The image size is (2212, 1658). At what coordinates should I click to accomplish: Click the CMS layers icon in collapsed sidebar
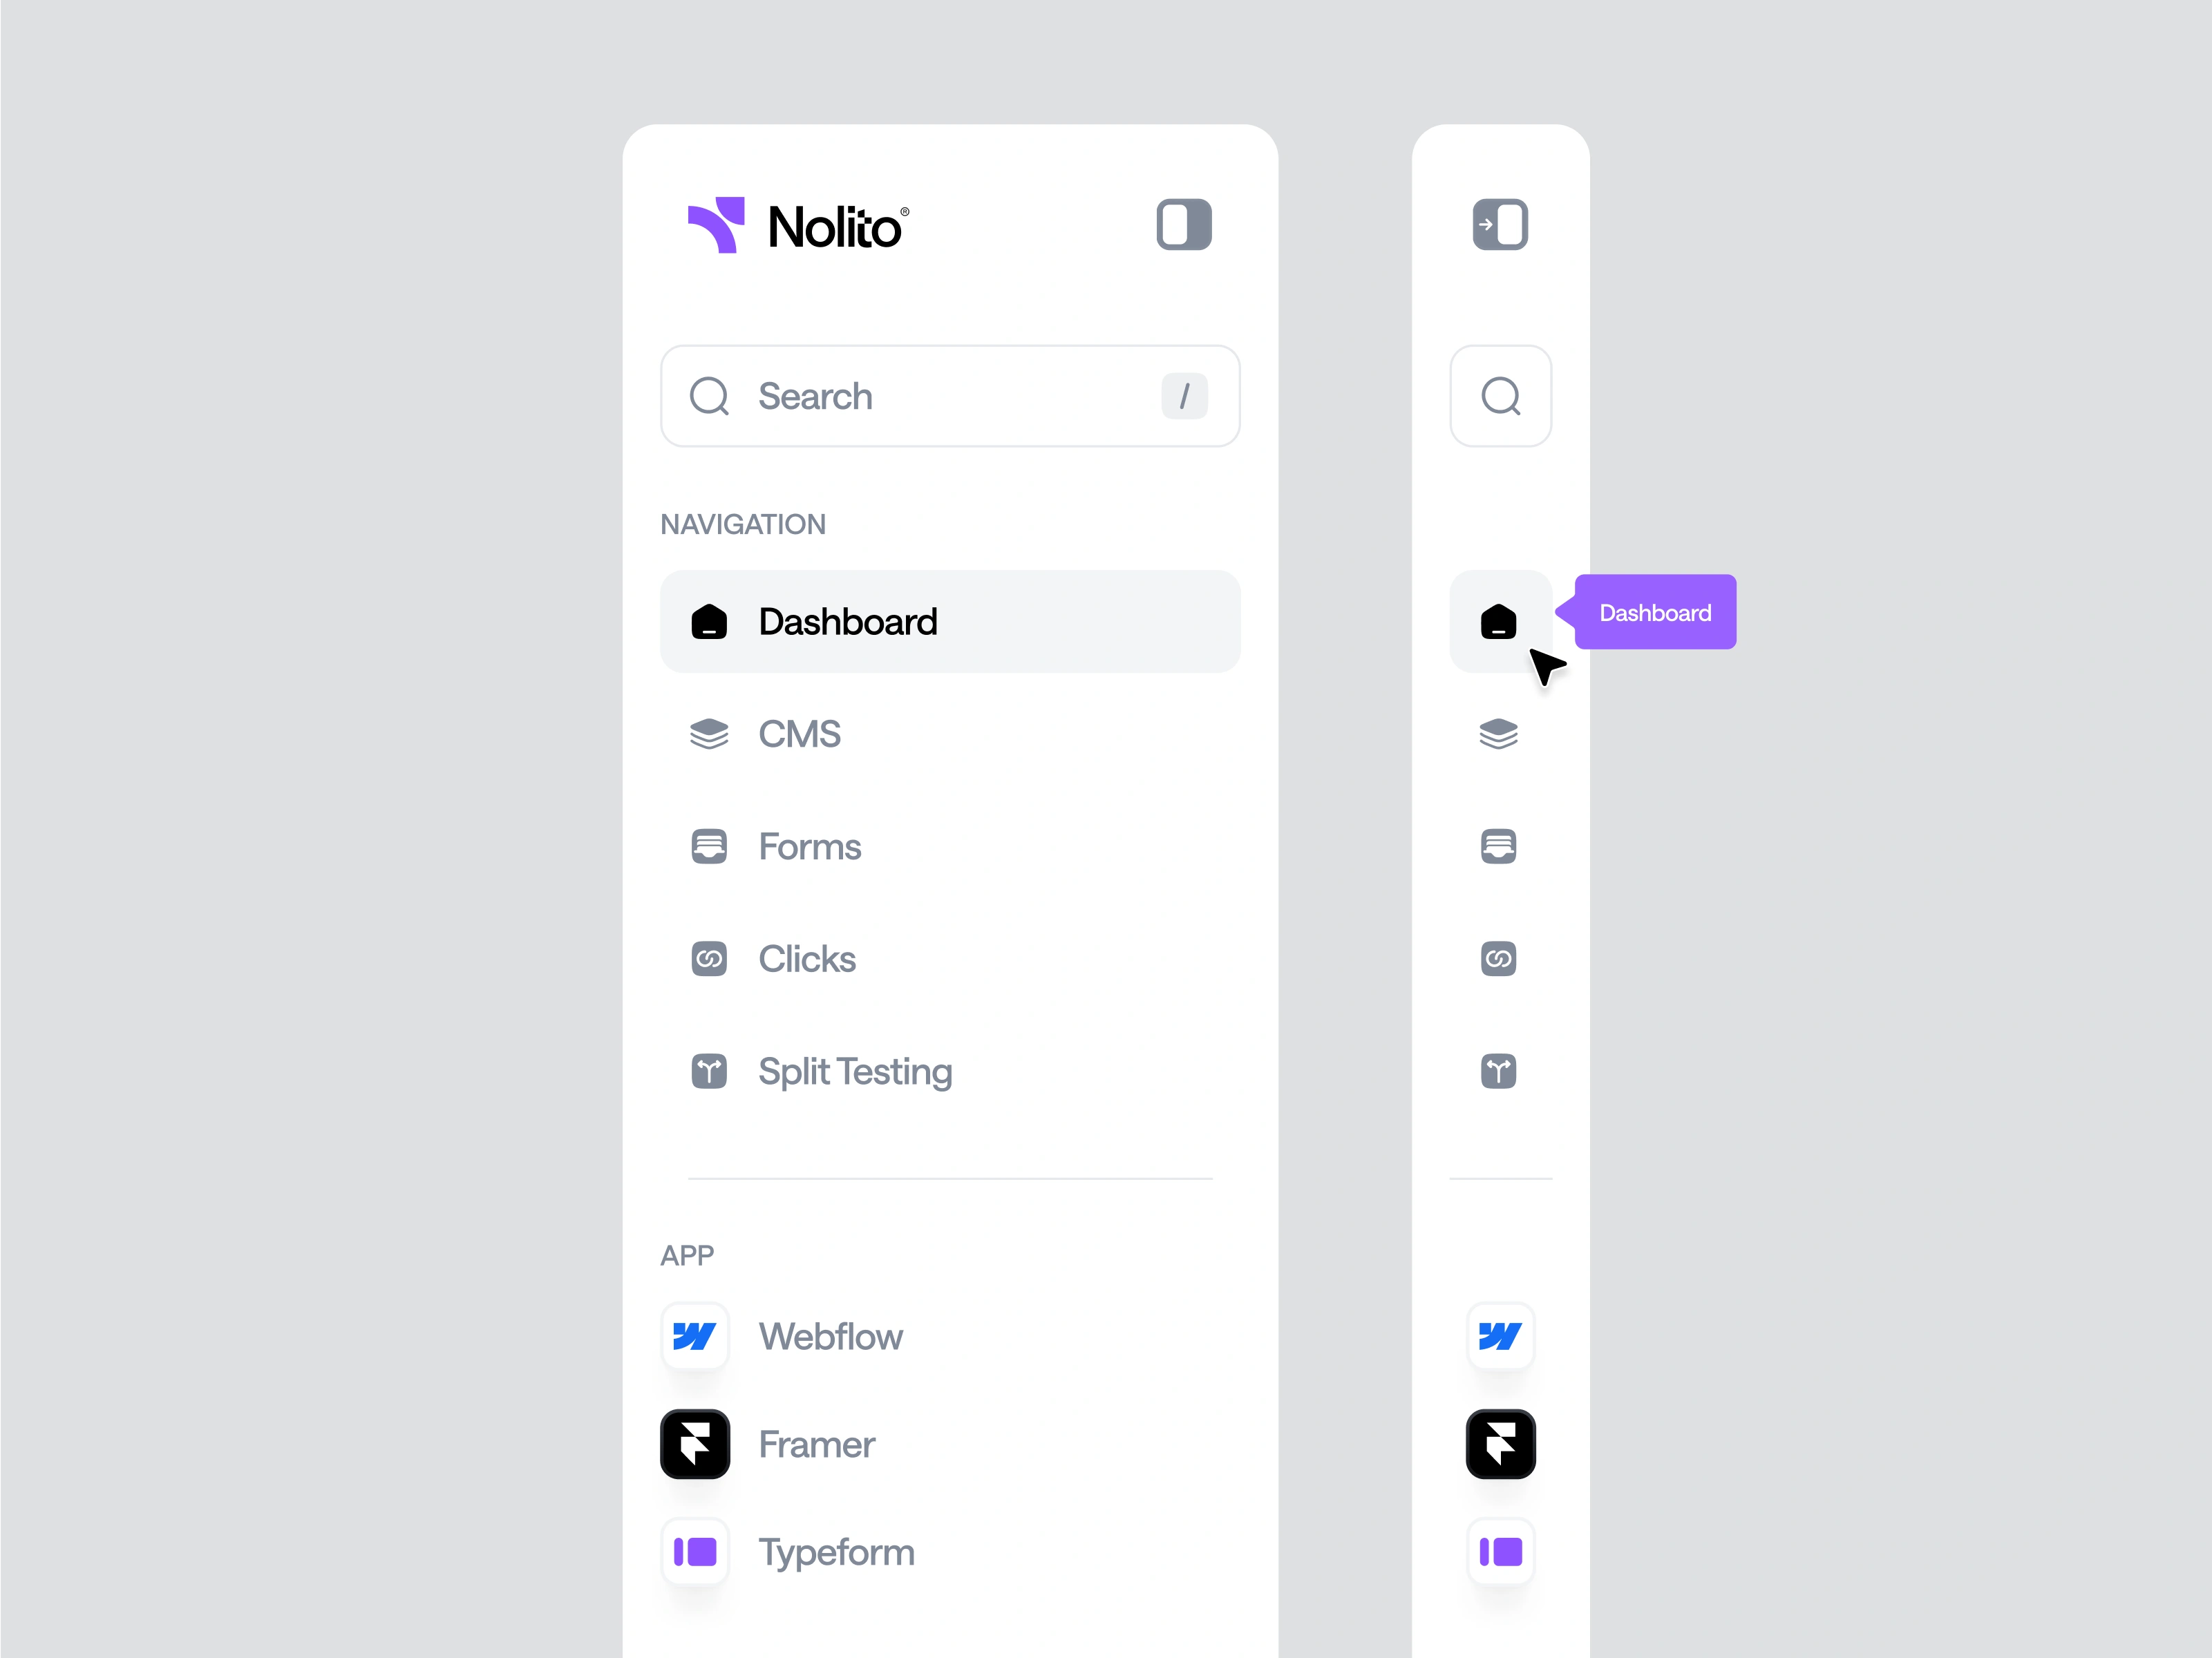coord(1499,734)
